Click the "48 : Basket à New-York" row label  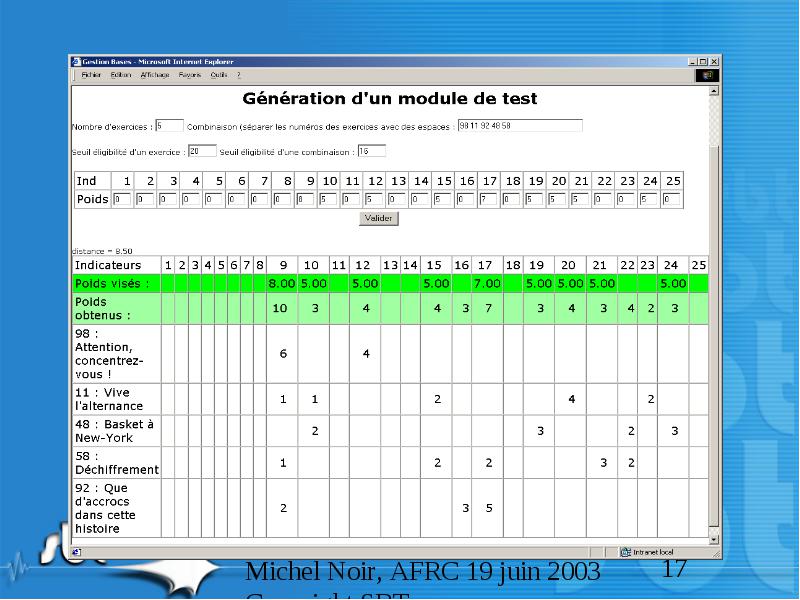pyautogui.click(x=114, y=431)
